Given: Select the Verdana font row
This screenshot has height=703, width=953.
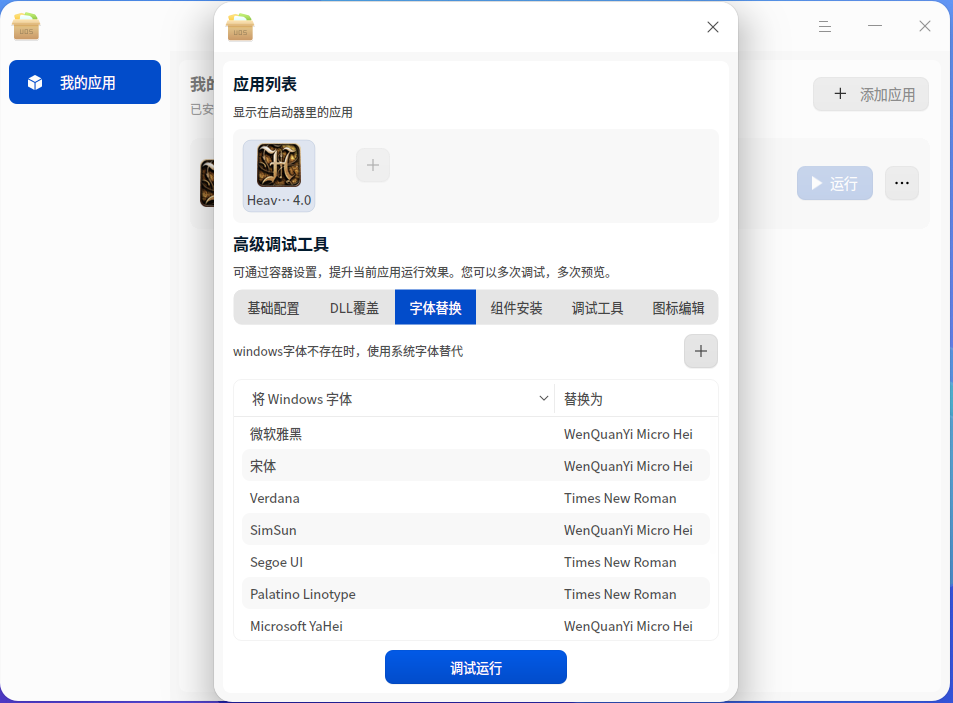Looking at the screenshot, I should pos(476,498).
